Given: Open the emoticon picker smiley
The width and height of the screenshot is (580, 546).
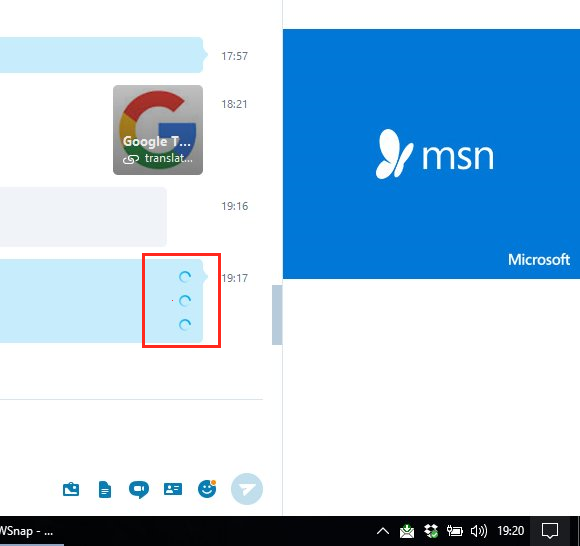Looking at the screenshot, I should click(x=207, y=489).
